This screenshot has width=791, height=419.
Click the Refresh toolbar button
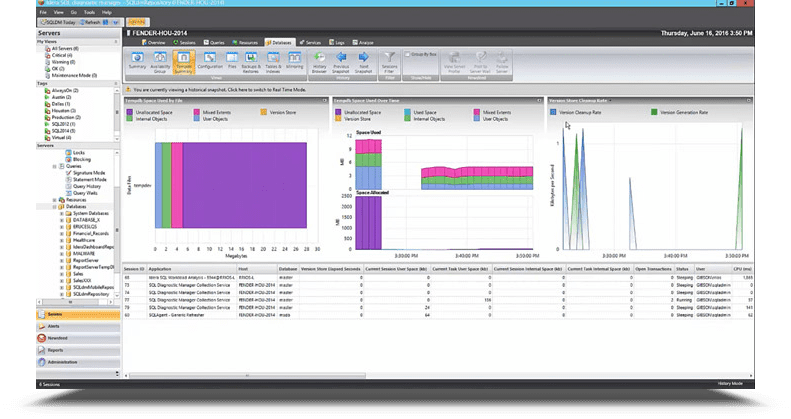click(x=90, y=22)
